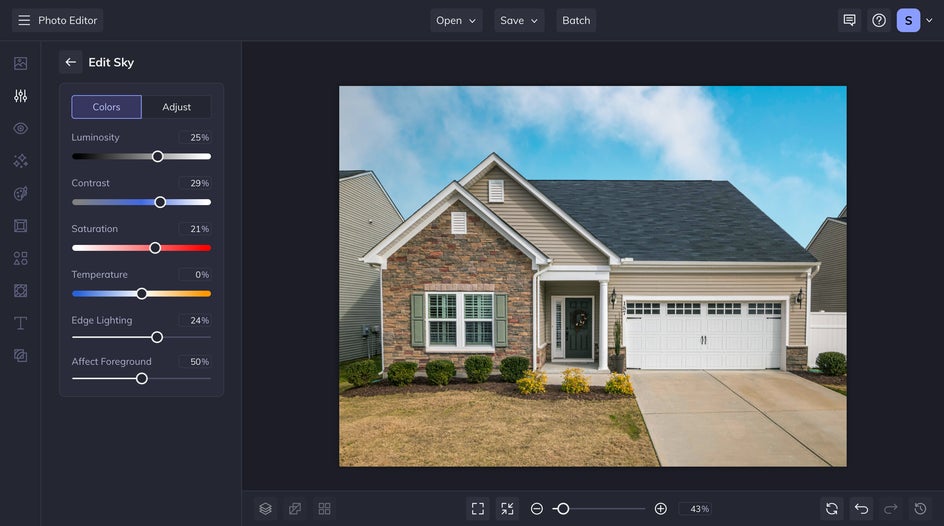This screenshot has height=526, width=944.
Task: Open the Save dropdown menu
Action: click(x=519, y=20)
